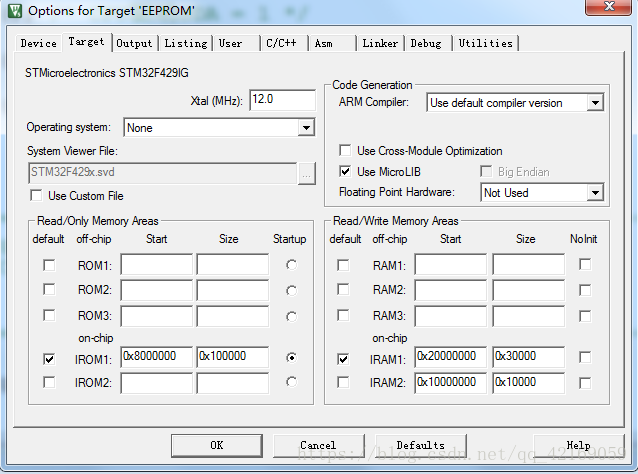Select ROM3 Startup radio button

pos(291,317)
